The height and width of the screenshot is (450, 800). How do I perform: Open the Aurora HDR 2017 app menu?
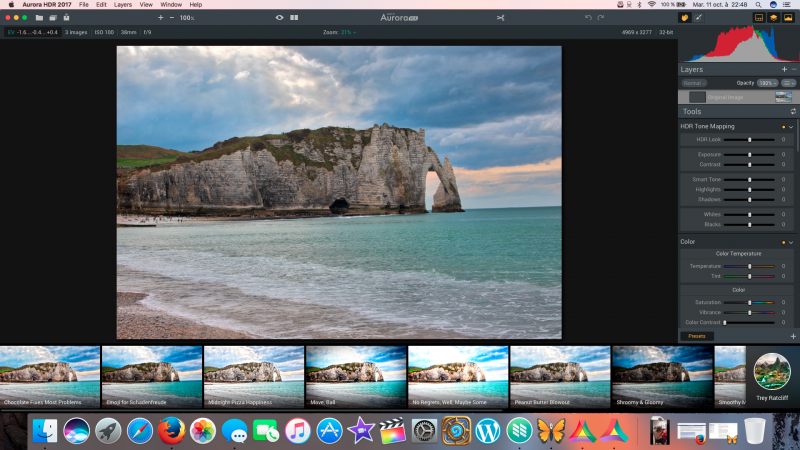[47, 5]
